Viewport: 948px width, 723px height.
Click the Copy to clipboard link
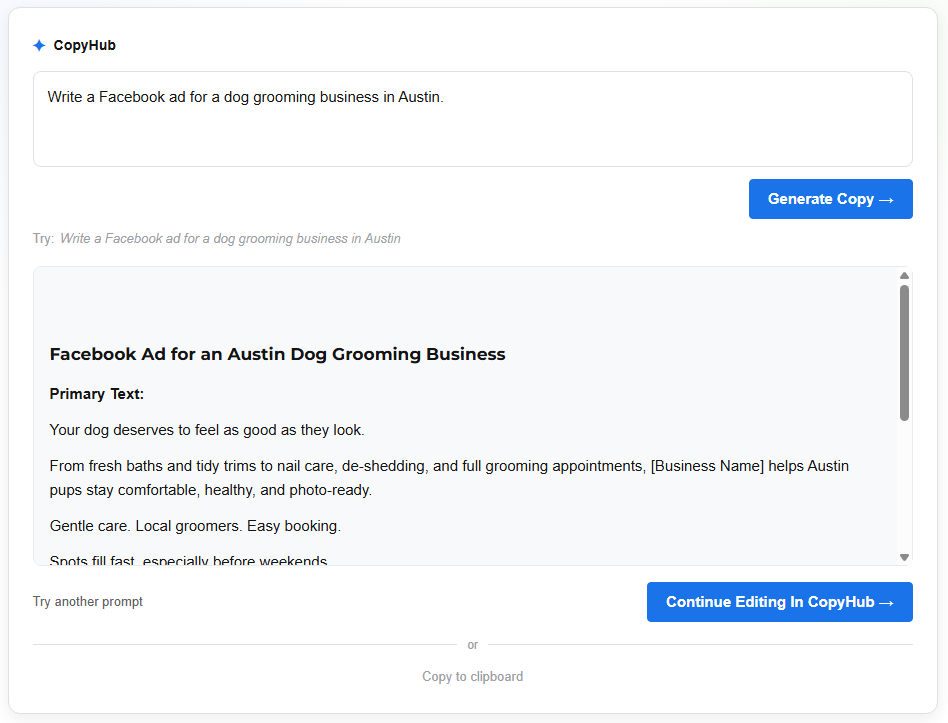[472, 676]
